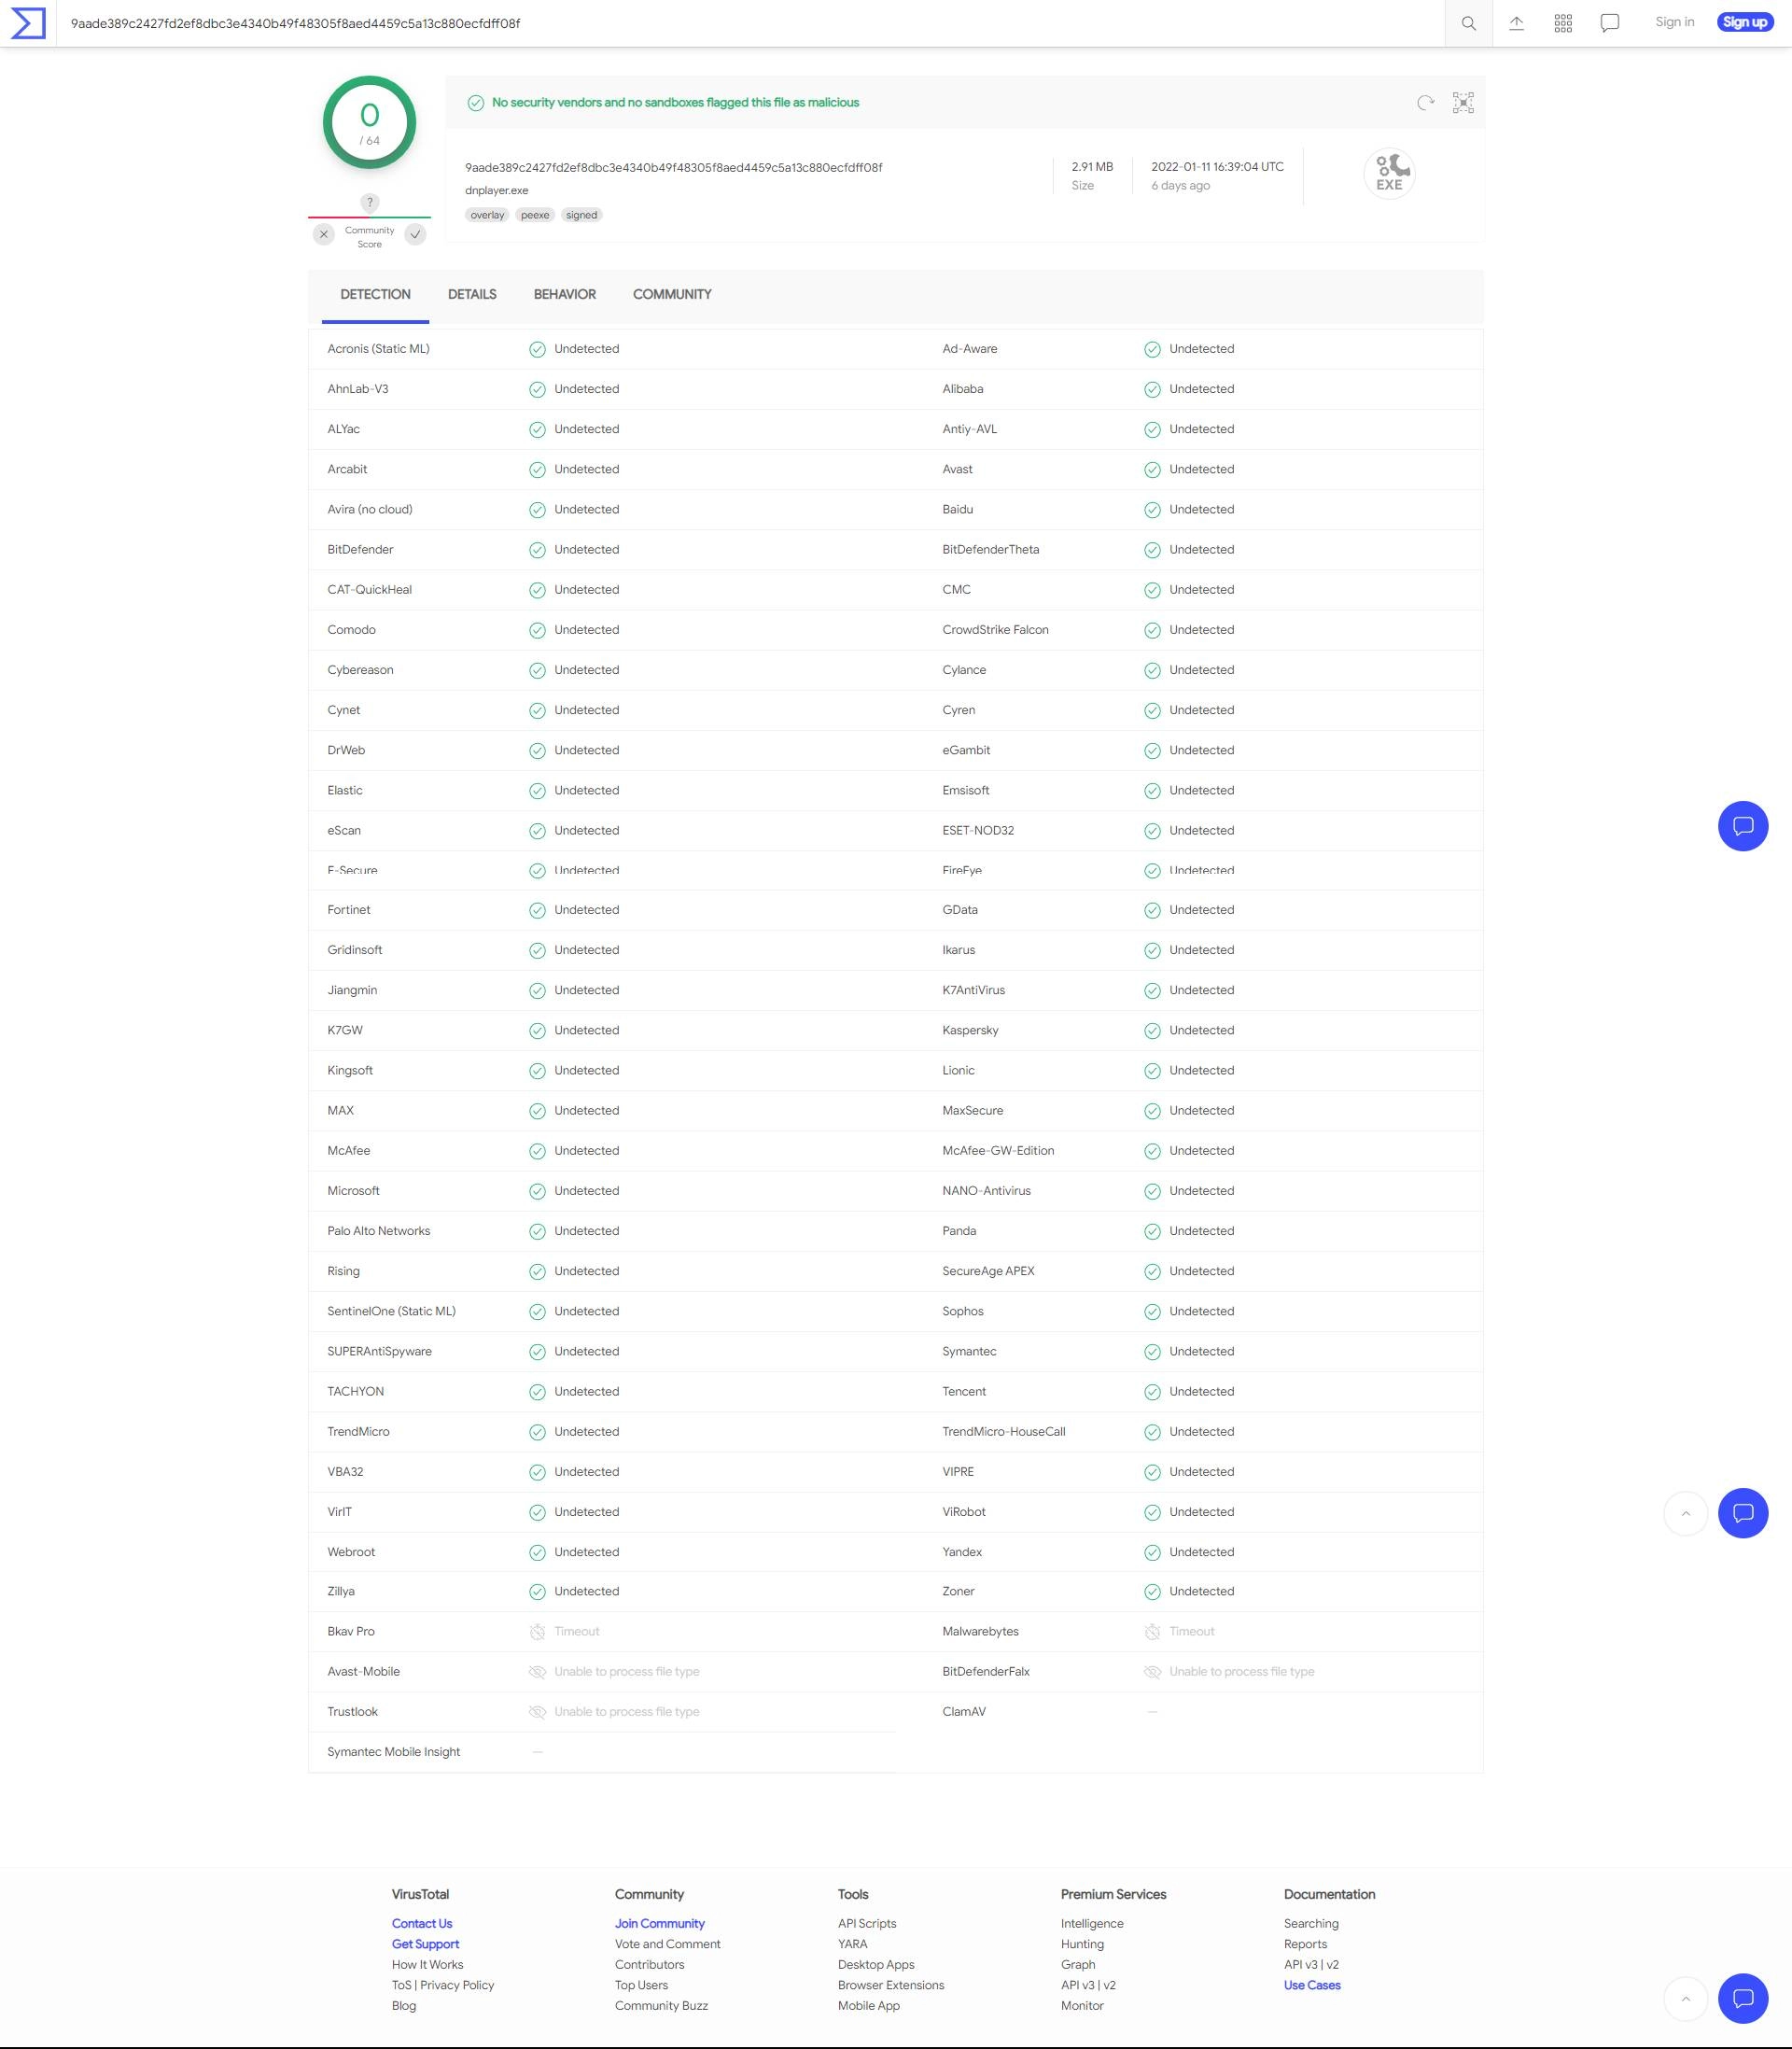Click the scroll-to-top arrow near the footer

[x=1685, y=1999]
